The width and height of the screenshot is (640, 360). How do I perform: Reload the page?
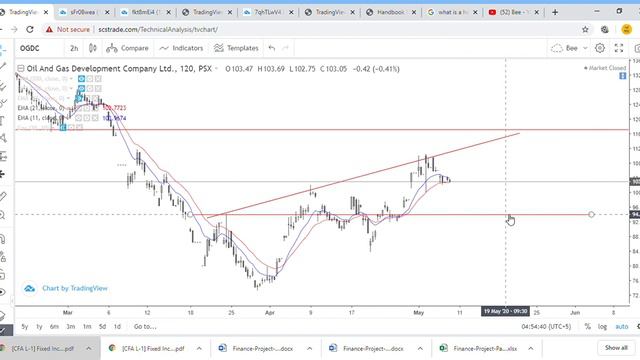30,29
